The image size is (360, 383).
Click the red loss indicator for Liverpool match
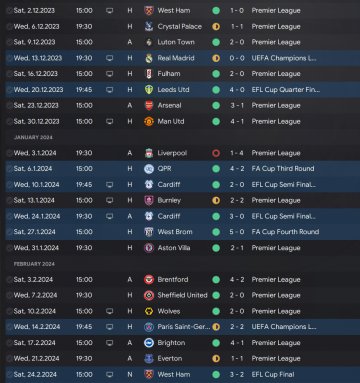pos(216,153)
